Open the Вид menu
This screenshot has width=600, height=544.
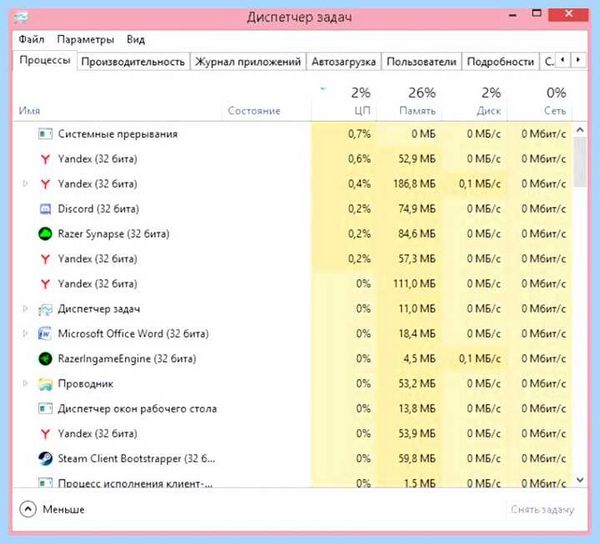point(135,39)
